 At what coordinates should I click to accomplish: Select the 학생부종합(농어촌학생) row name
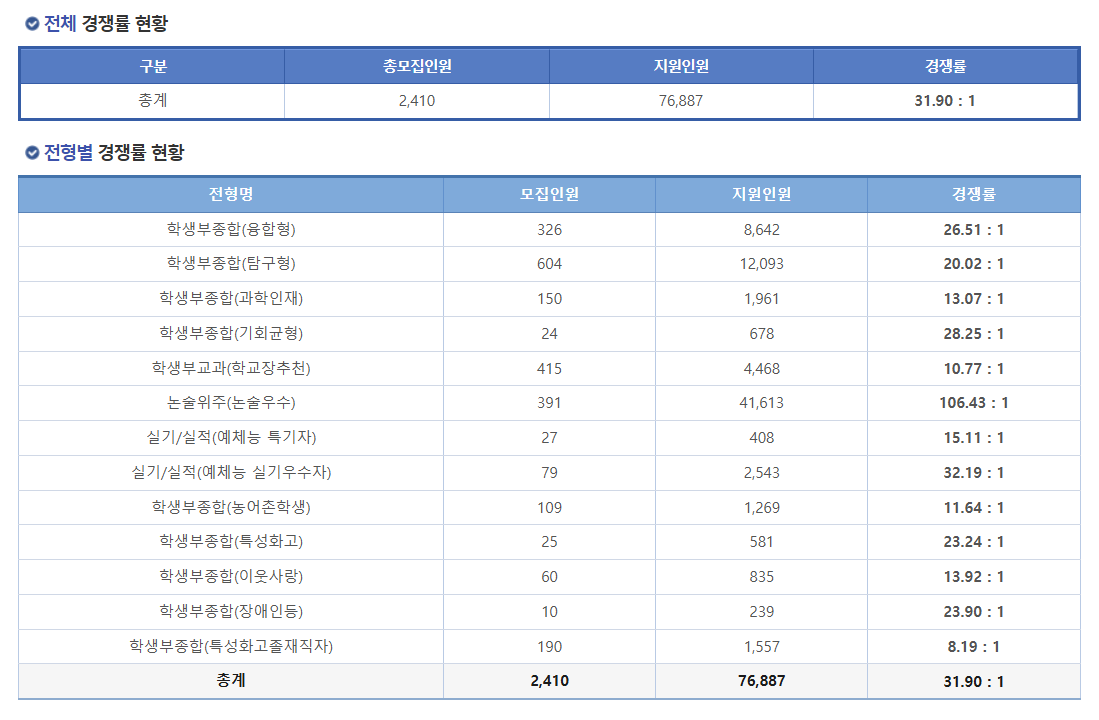tap(231, 508)
